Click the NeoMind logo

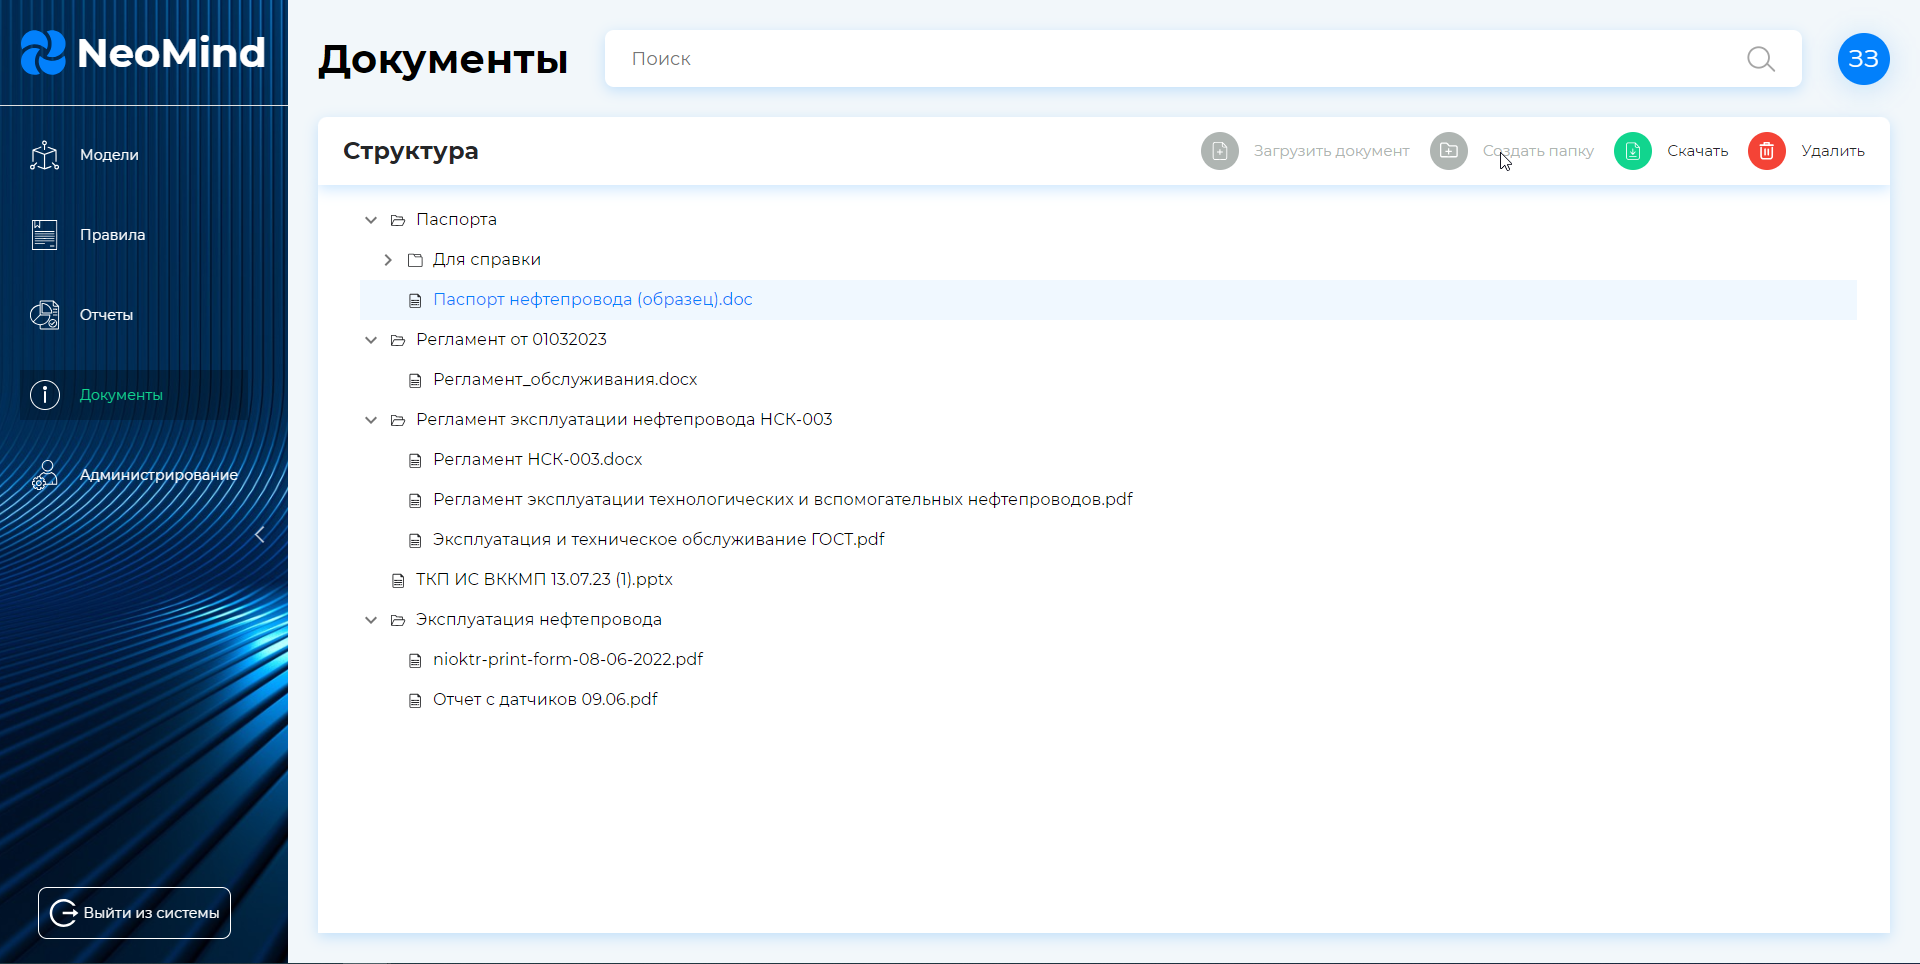(x=143, y=53)
